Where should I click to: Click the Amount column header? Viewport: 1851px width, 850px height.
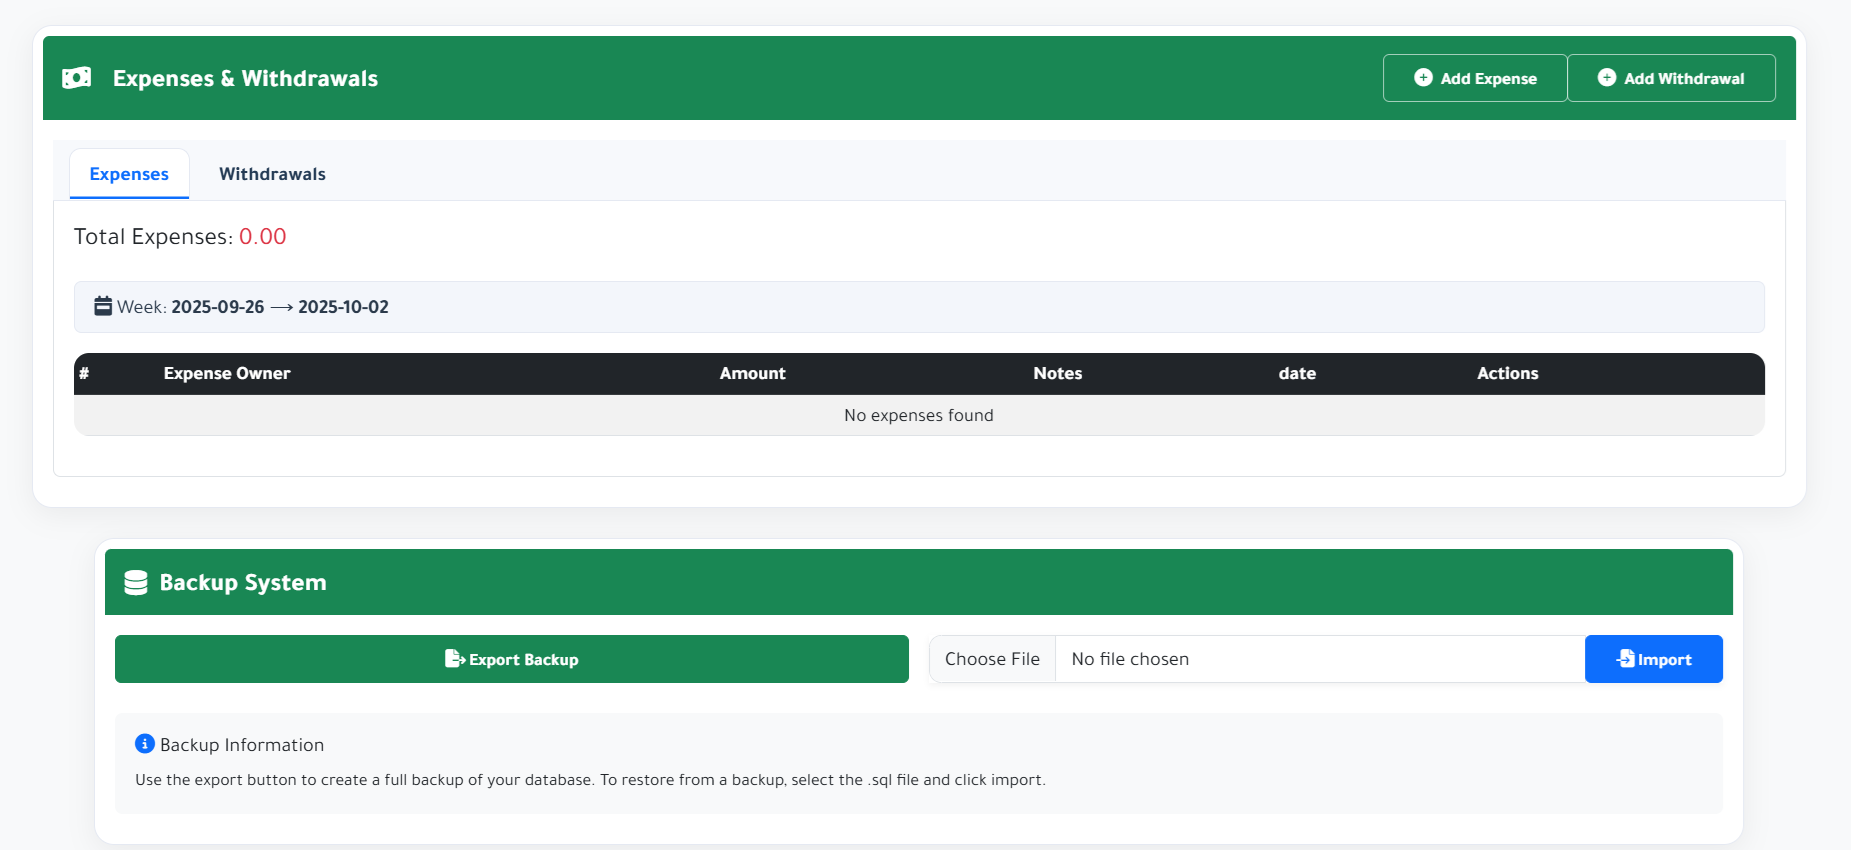coord(752,373)
